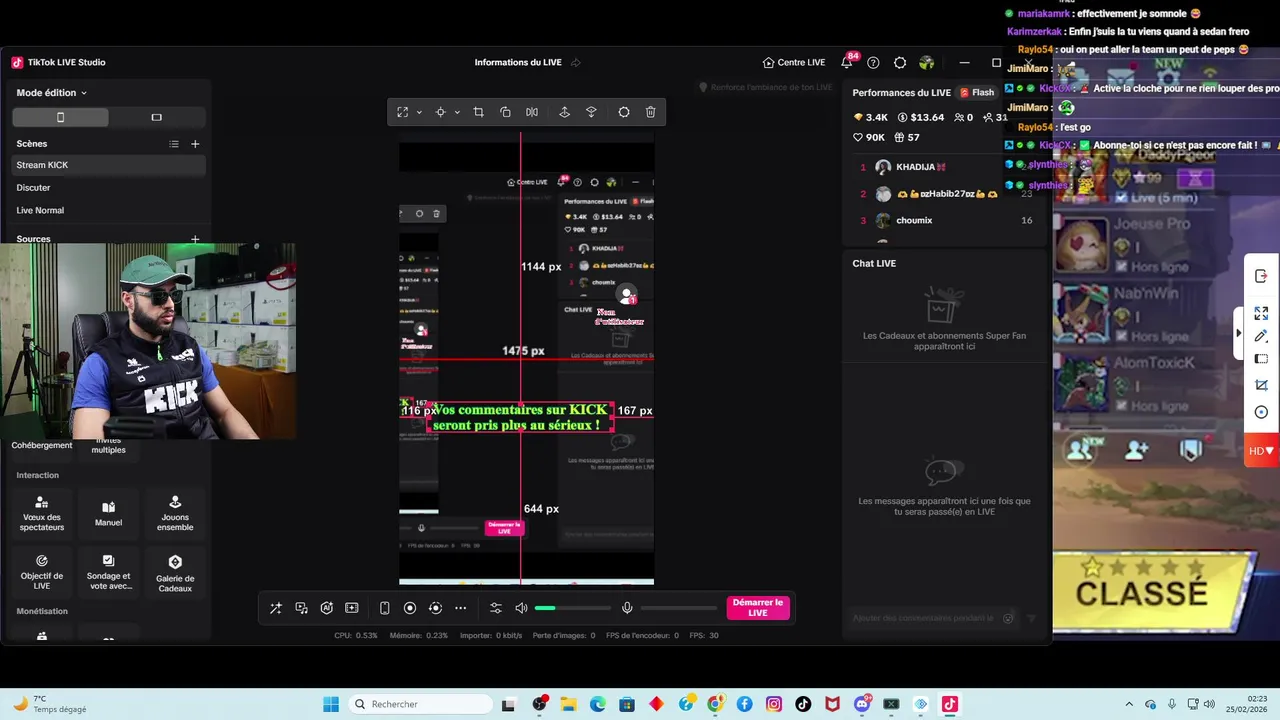Click Informations du LIVE title

coord(518,62)
